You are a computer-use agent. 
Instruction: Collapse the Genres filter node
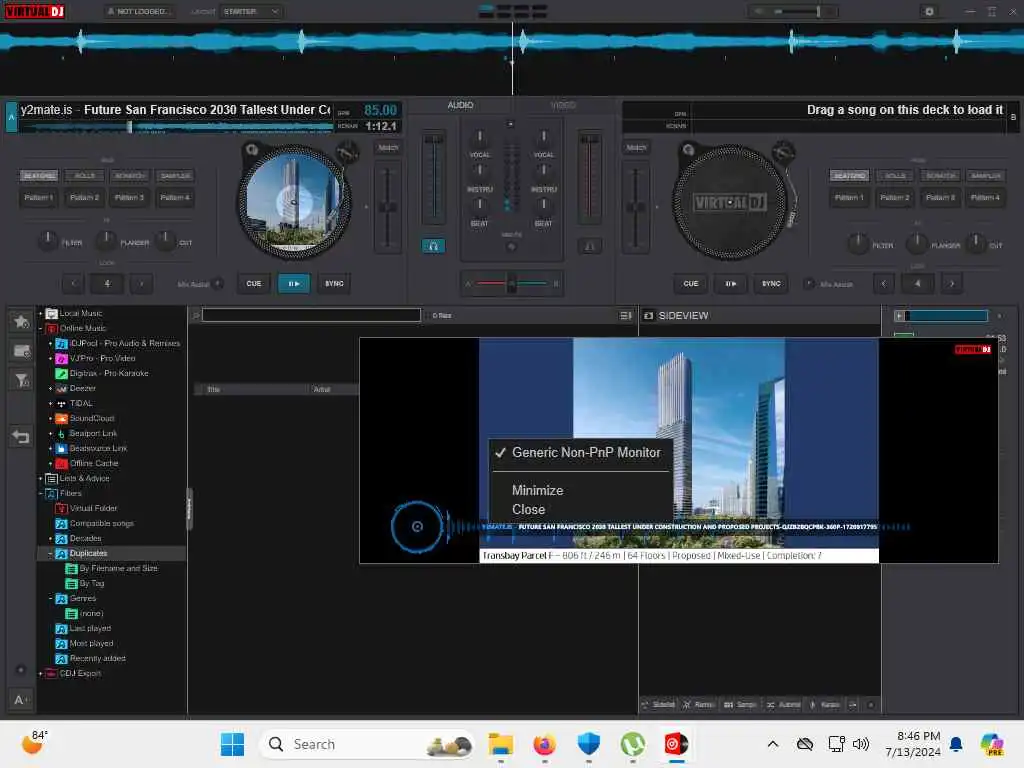tap(50, 599)
